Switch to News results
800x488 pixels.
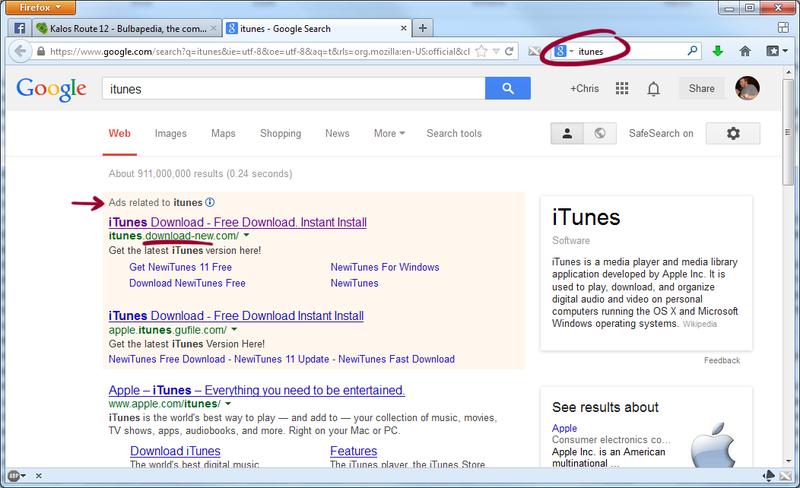337,133
